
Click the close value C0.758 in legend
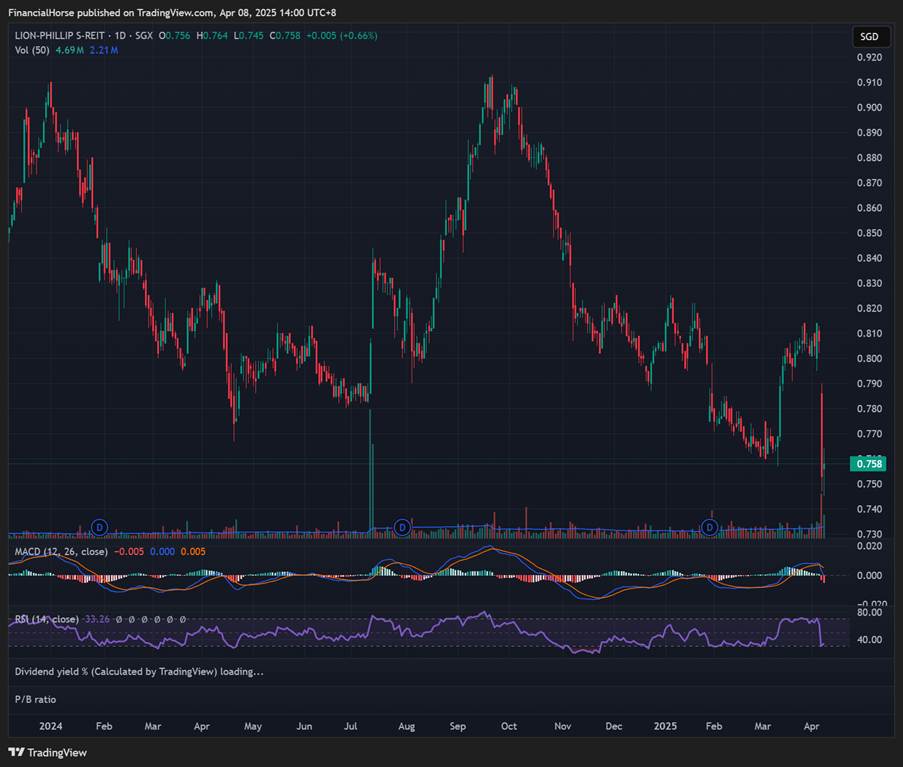tap(285, 36)
